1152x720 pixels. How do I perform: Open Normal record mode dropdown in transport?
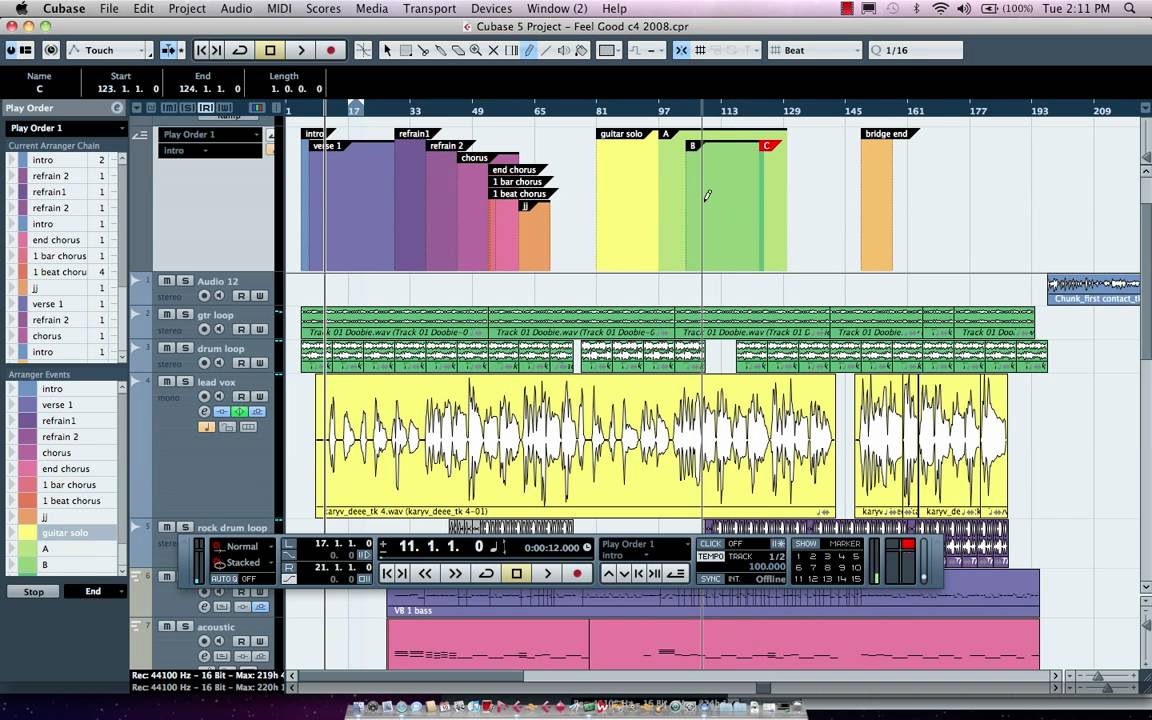pos(242,547)
